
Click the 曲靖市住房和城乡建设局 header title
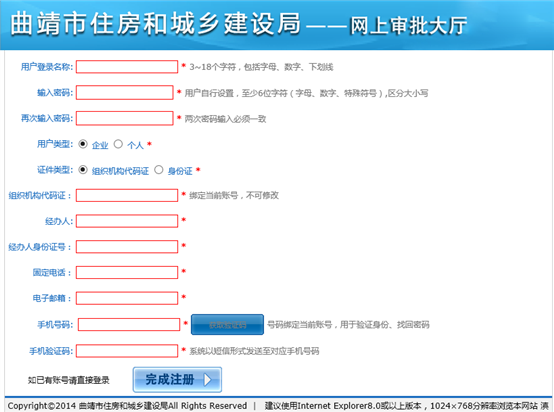pos(155,24)
